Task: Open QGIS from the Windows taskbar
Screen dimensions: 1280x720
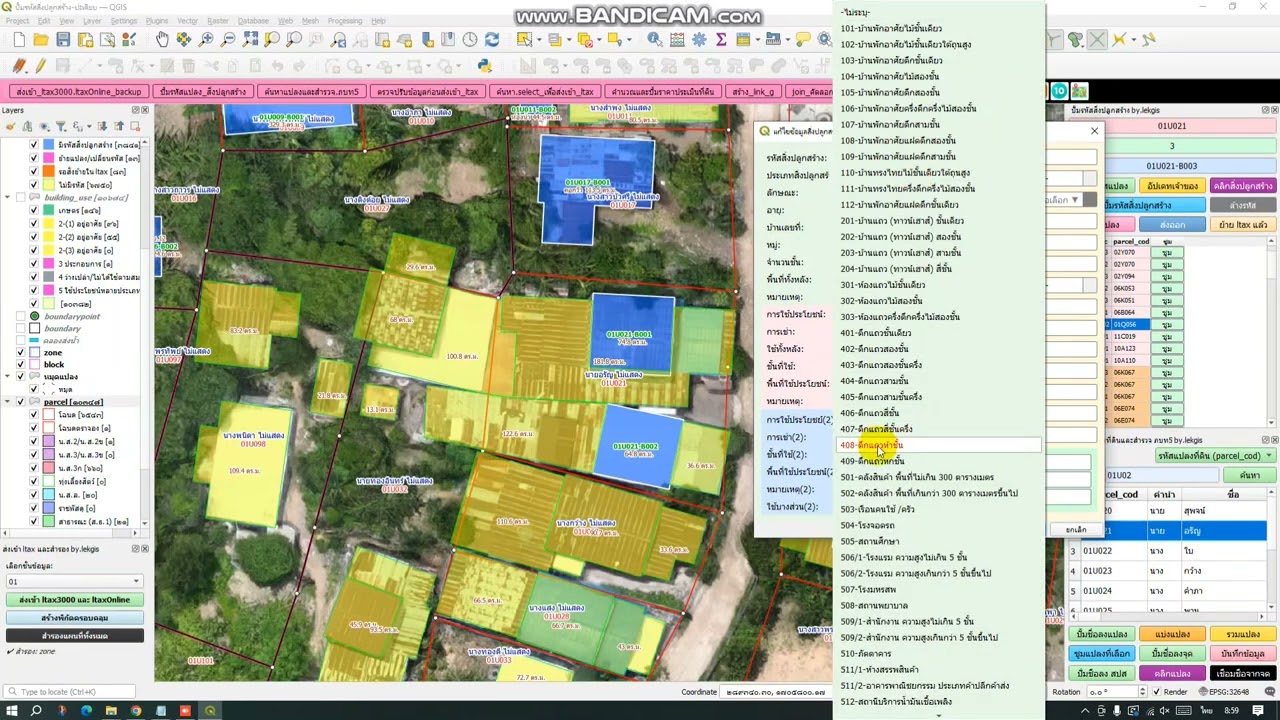Action: click(x=210, y=711)
